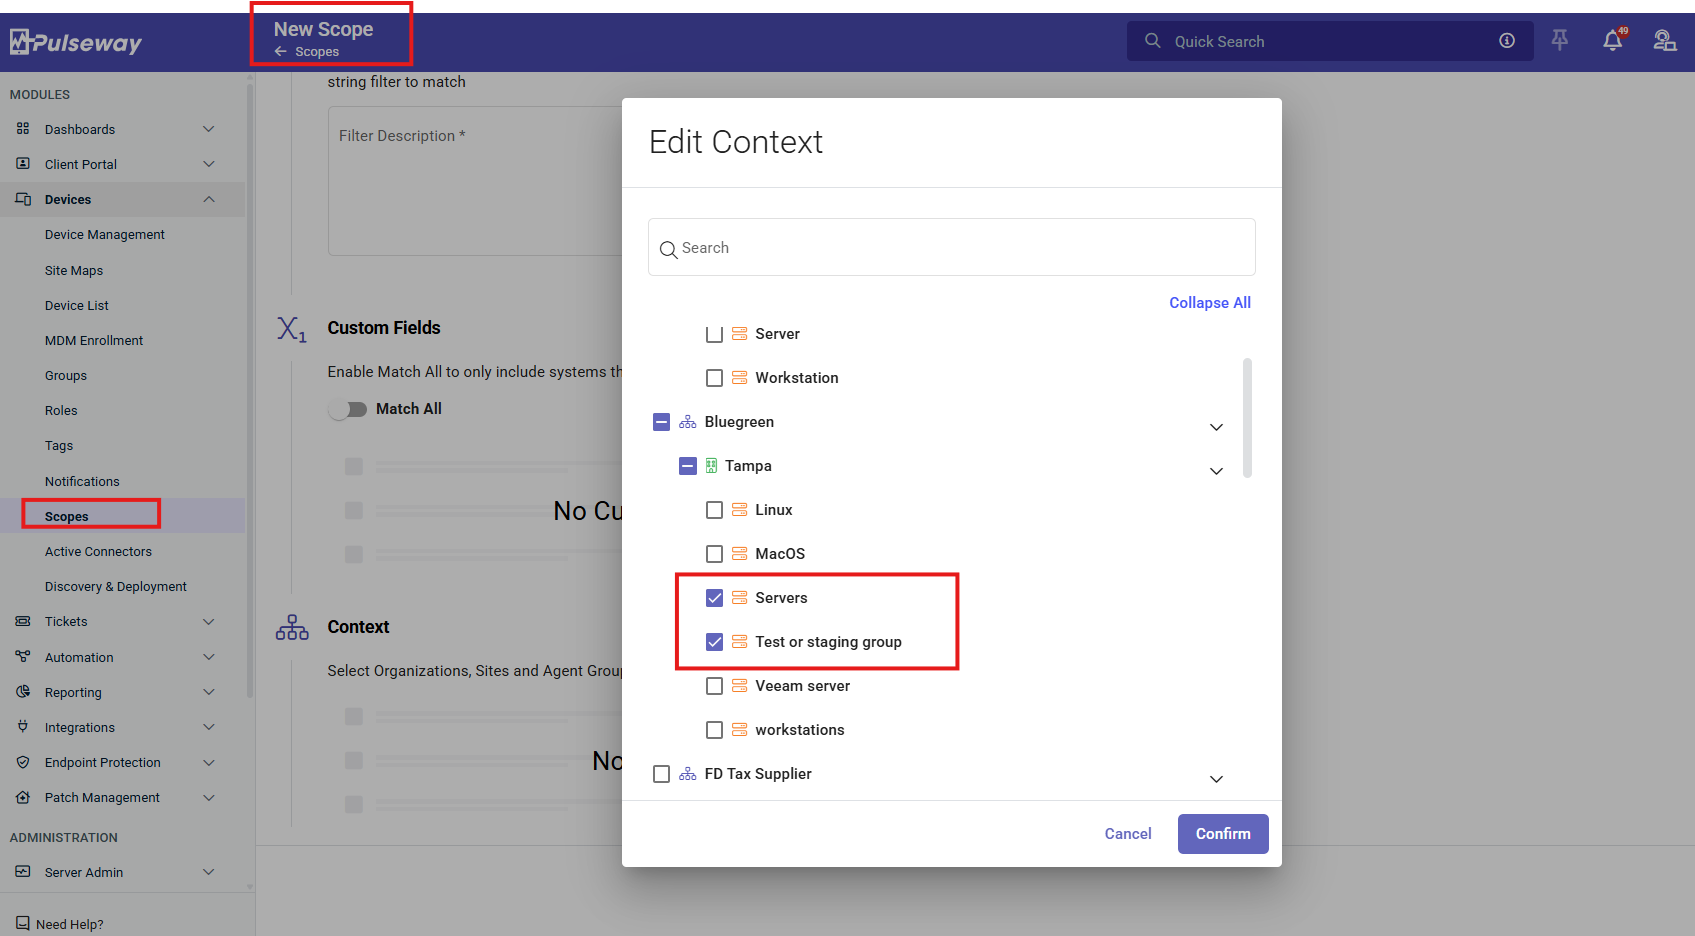The image size is (1695, 936).
Task: Collapse the Tampa site chevron
Action: click(1216, 471)
